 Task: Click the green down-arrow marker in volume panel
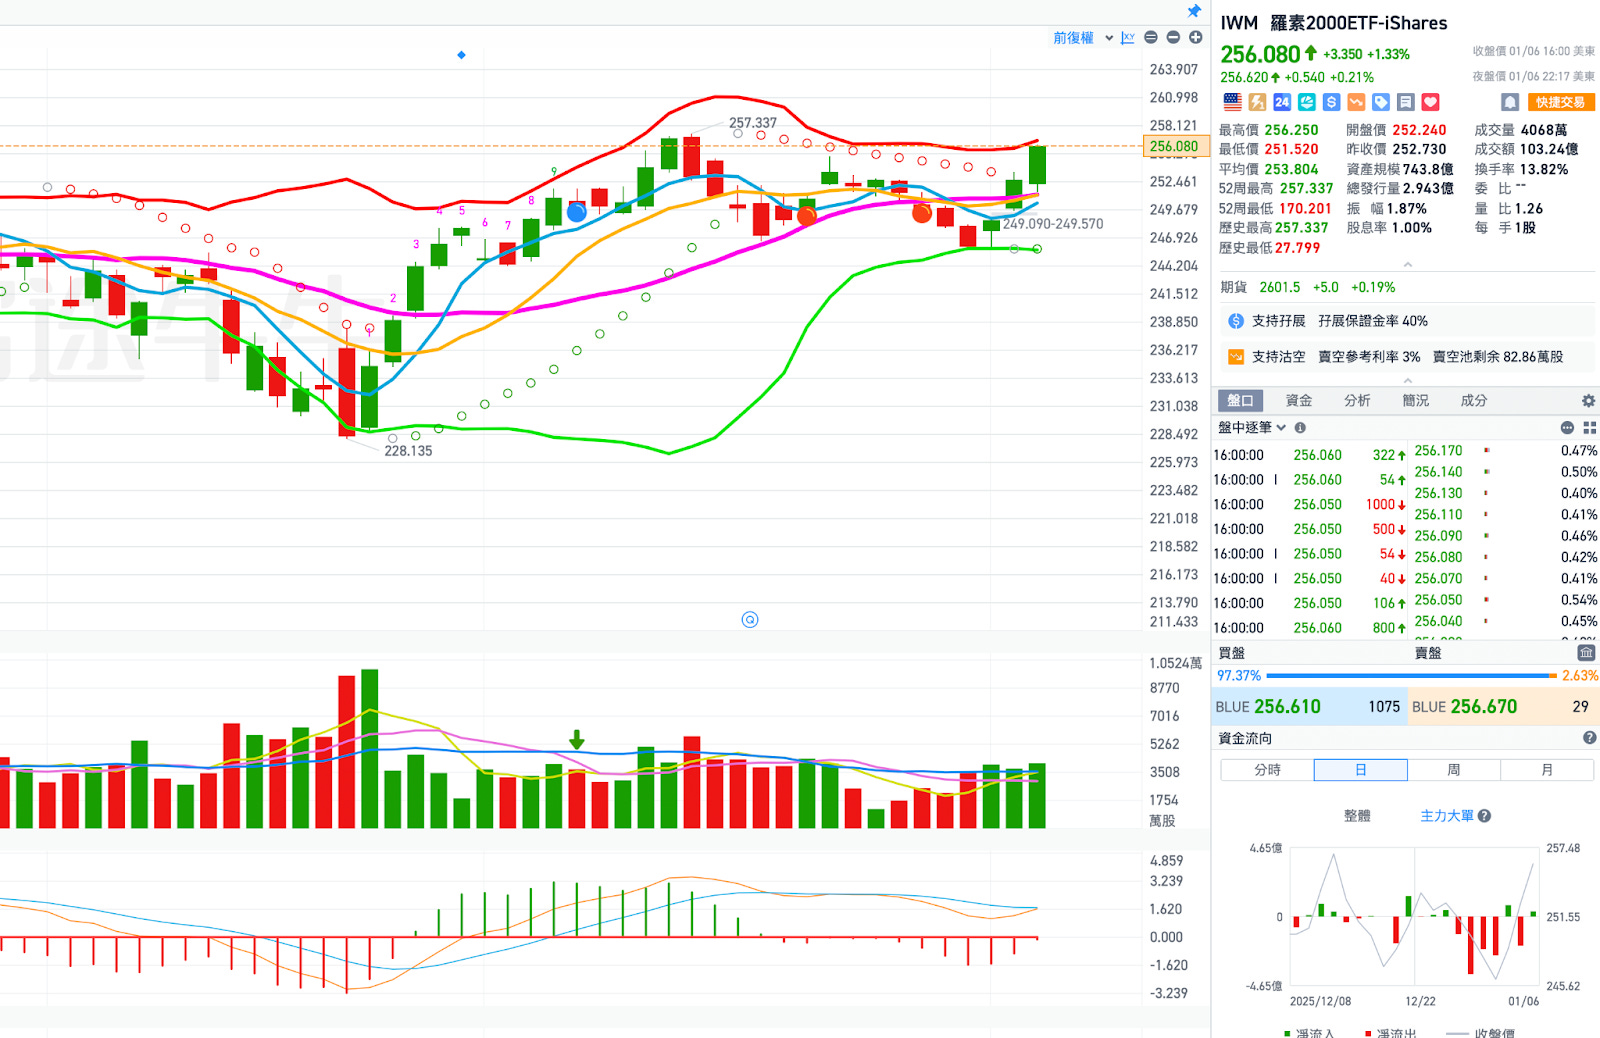(x=577, y=740)
